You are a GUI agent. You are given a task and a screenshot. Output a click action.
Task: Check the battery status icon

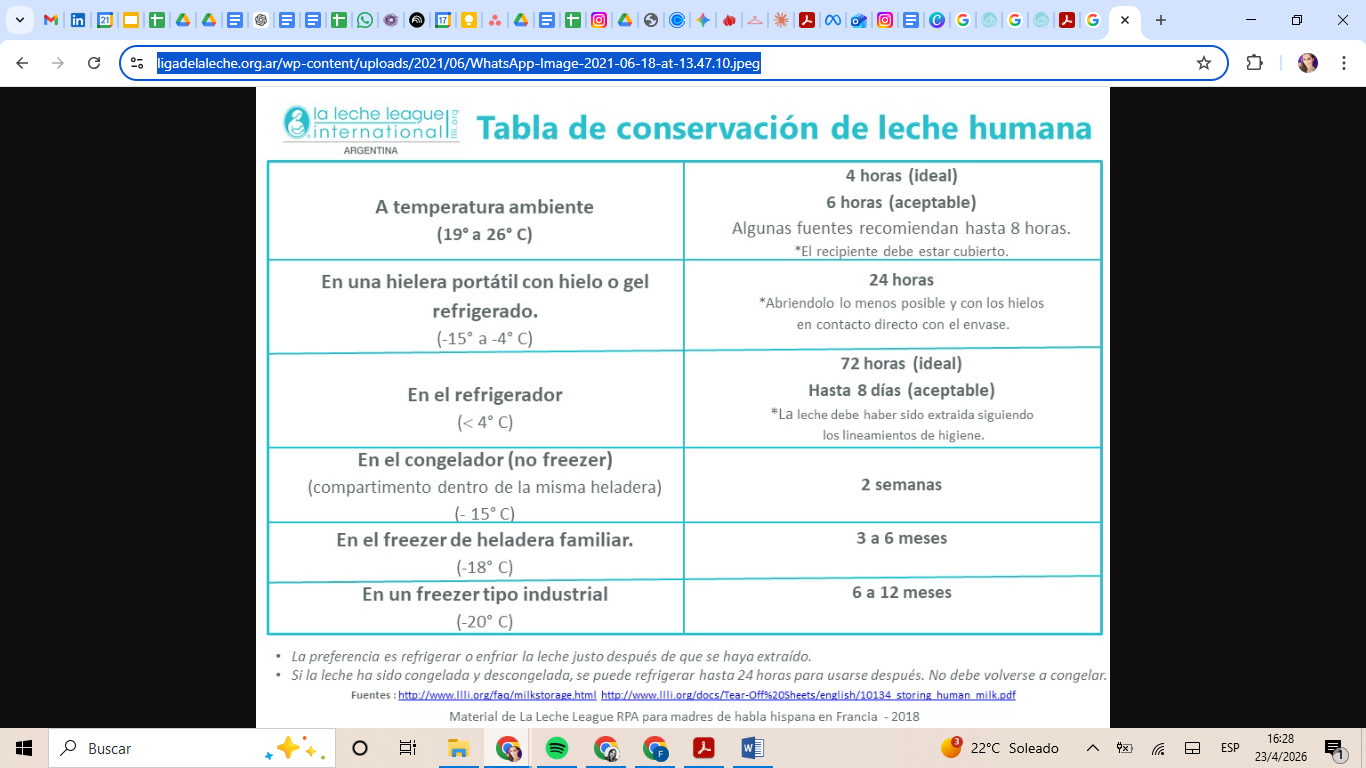(x=1125, y=748)
